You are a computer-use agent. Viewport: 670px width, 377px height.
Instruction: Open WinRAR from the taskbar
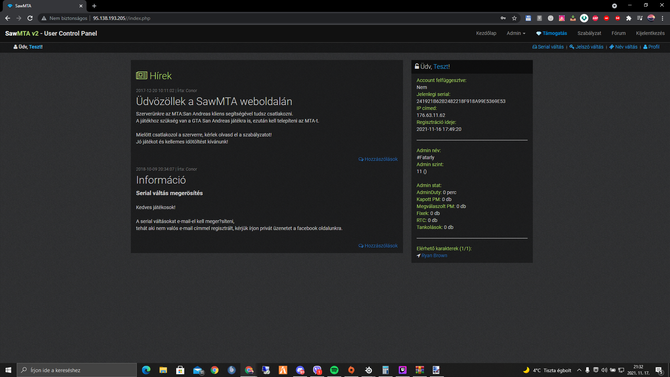click(420, 370)
